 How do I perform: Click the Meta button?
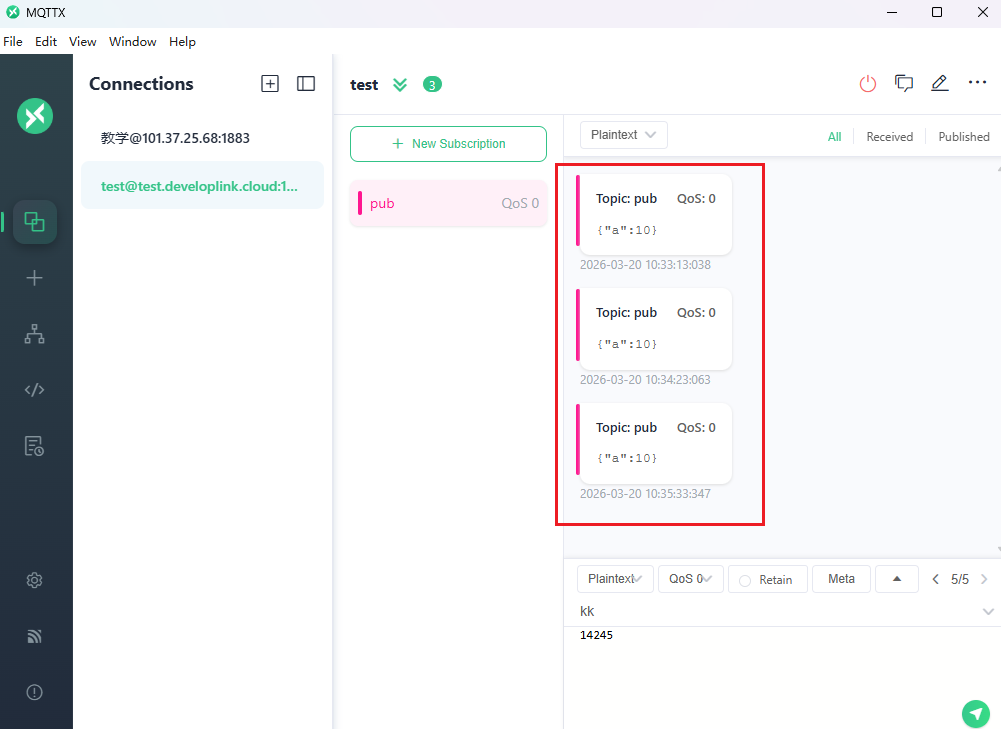click(x=841, y=579)
